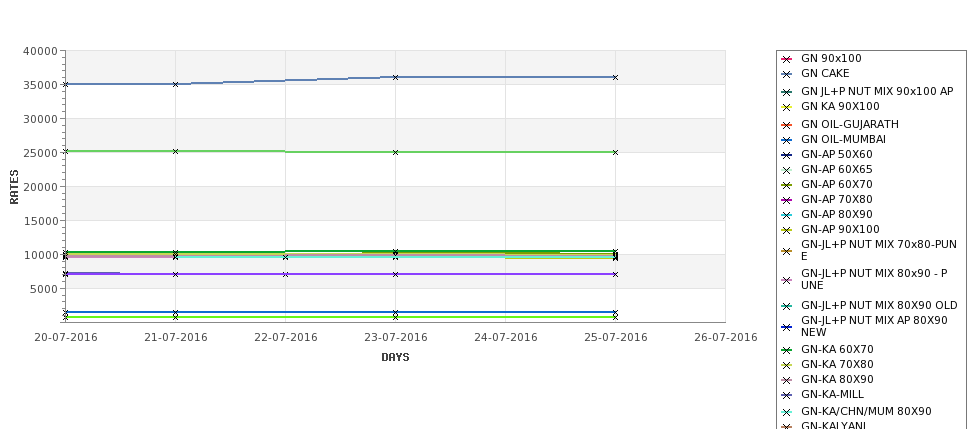Click the 22-07-2016 date axis label
This screenshot has height=429, width=975.
coord(285,338)
